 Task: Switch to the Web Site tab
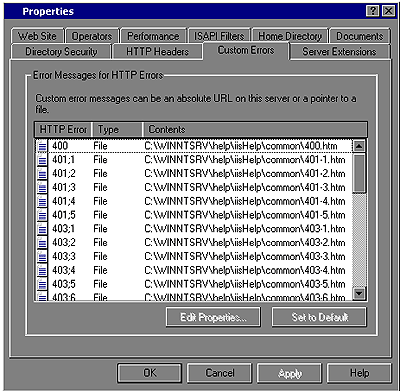[x=37, y=36]
